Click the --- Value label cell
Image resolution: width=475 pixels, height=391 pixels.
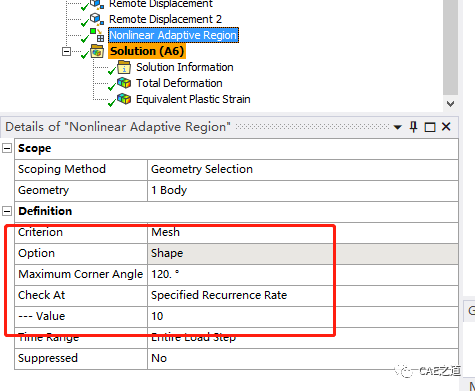pos(81,317)
